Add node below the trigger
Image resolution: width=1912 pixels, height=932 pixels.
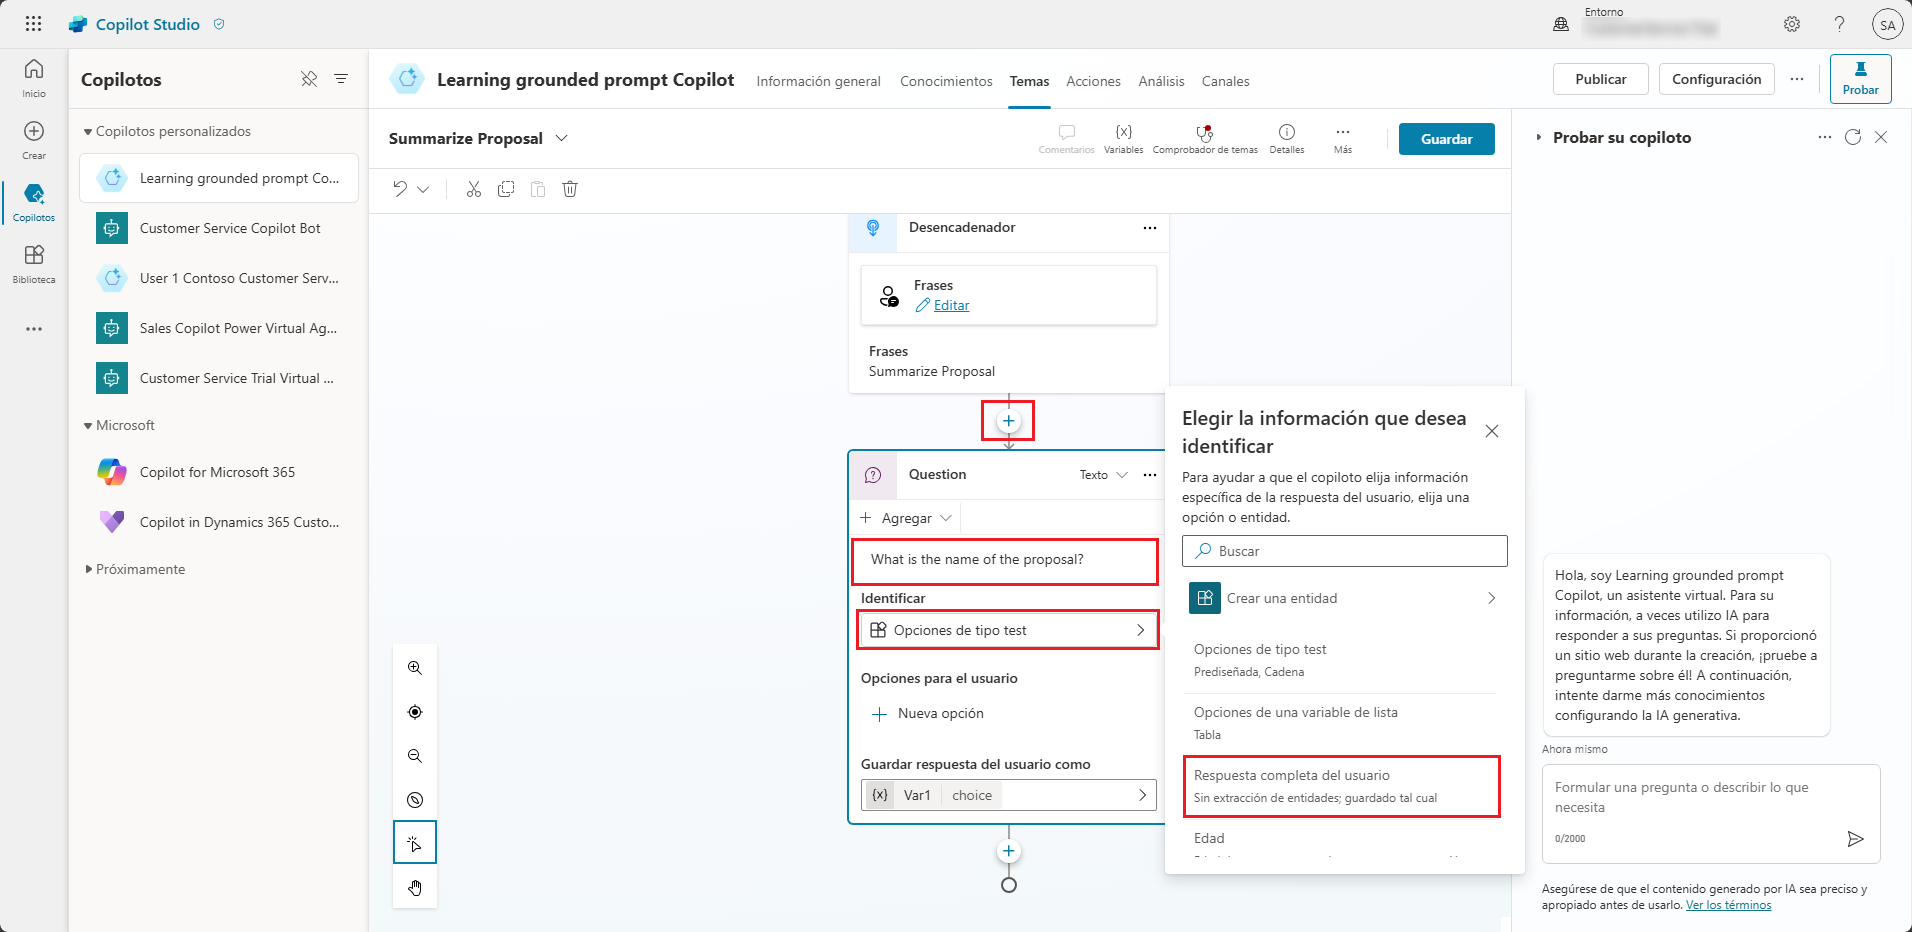tap(1009, 421)
